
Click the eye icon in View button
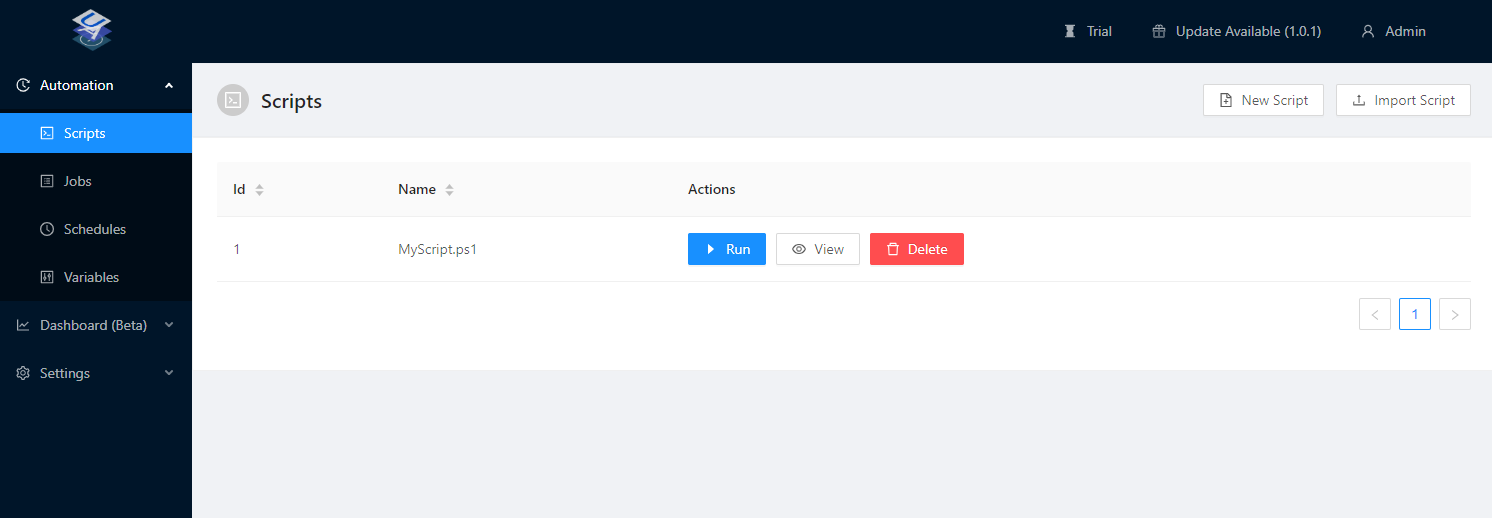[x=799, y=249]
